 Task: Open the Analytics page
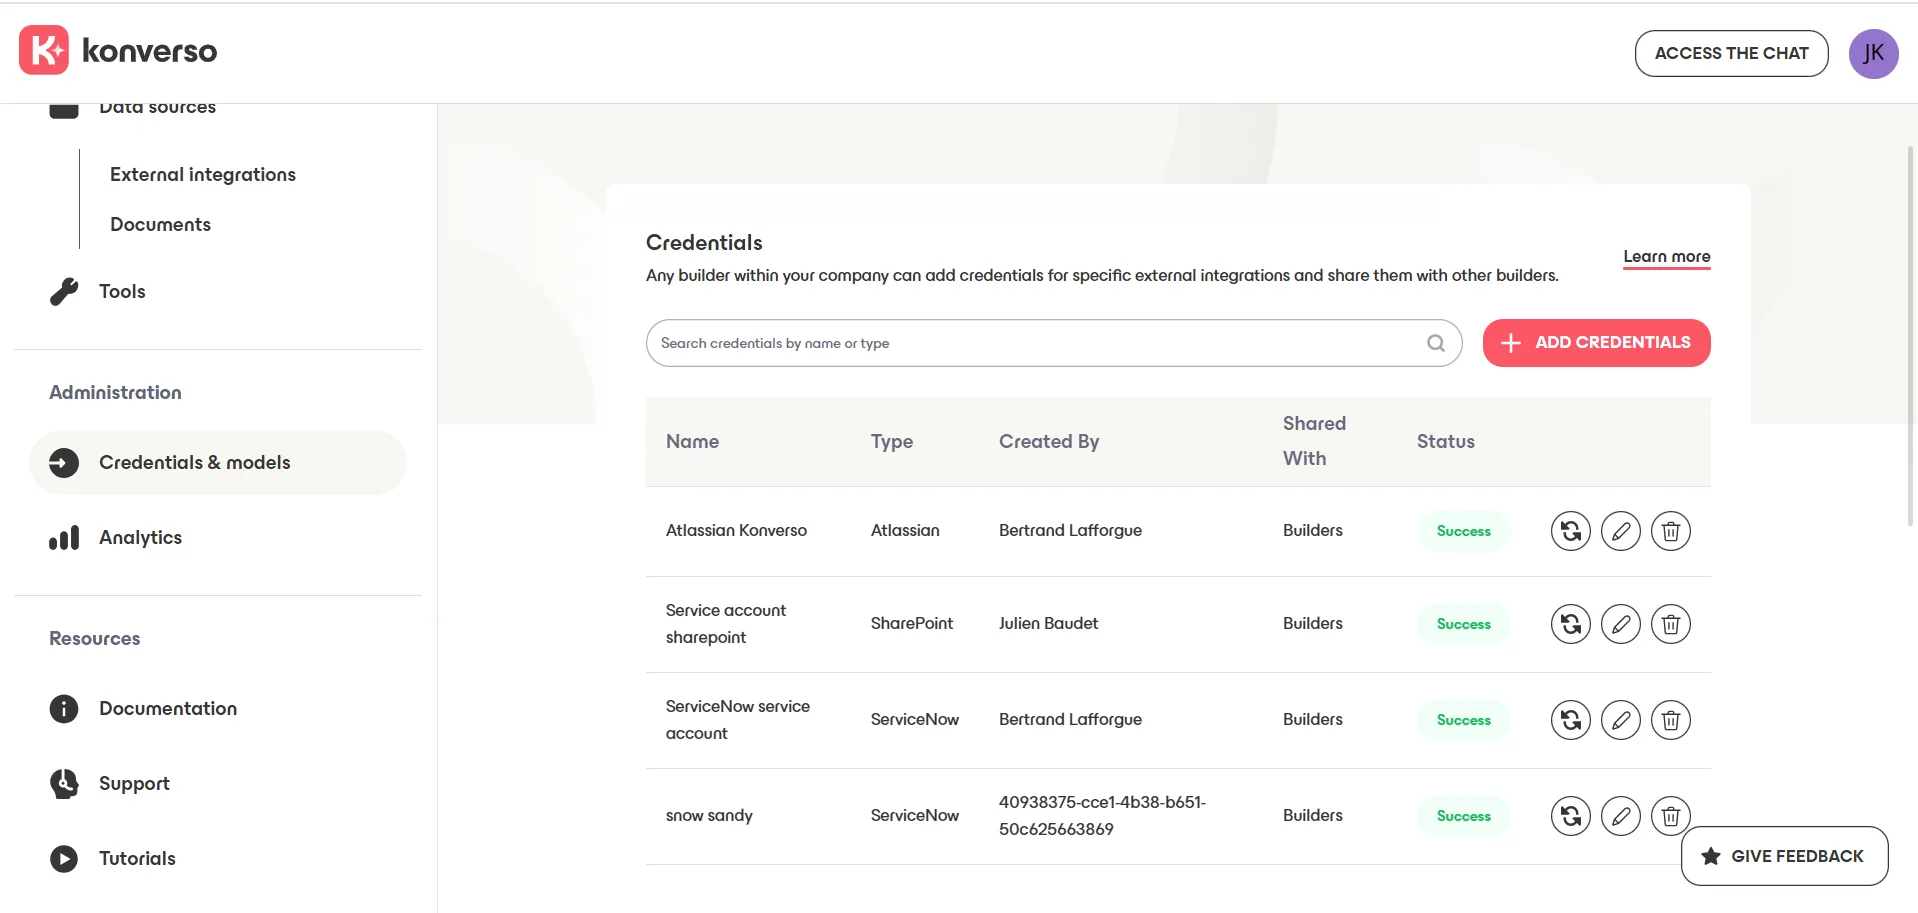(140, 538)
